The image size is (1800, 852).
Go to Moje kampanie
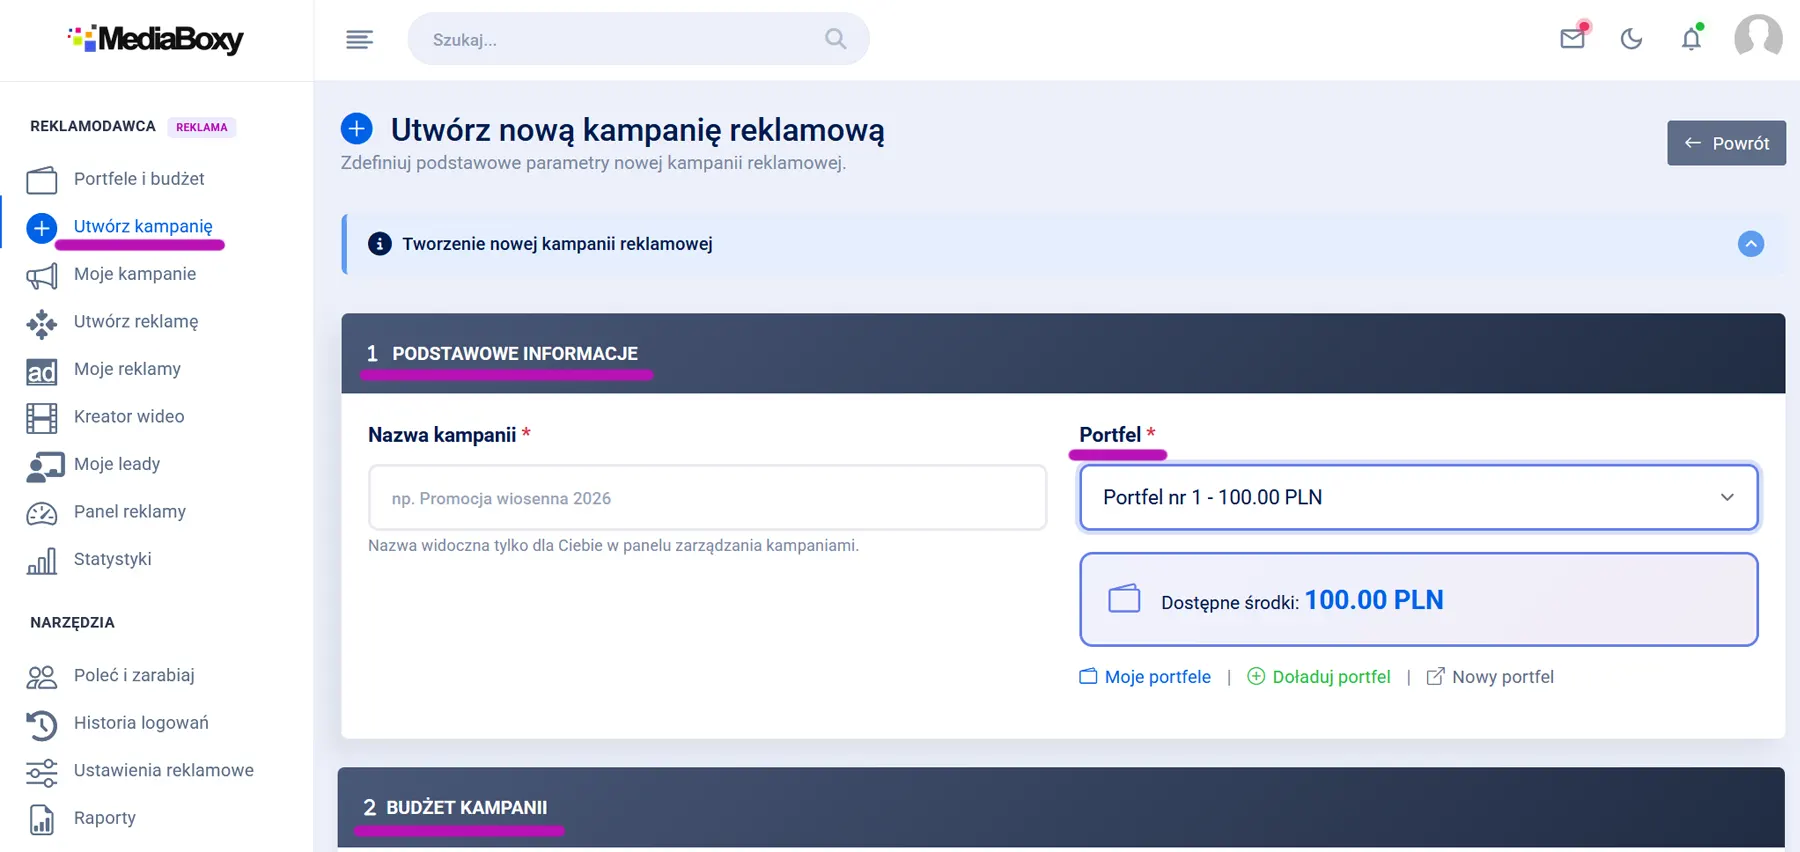[135, 274]
